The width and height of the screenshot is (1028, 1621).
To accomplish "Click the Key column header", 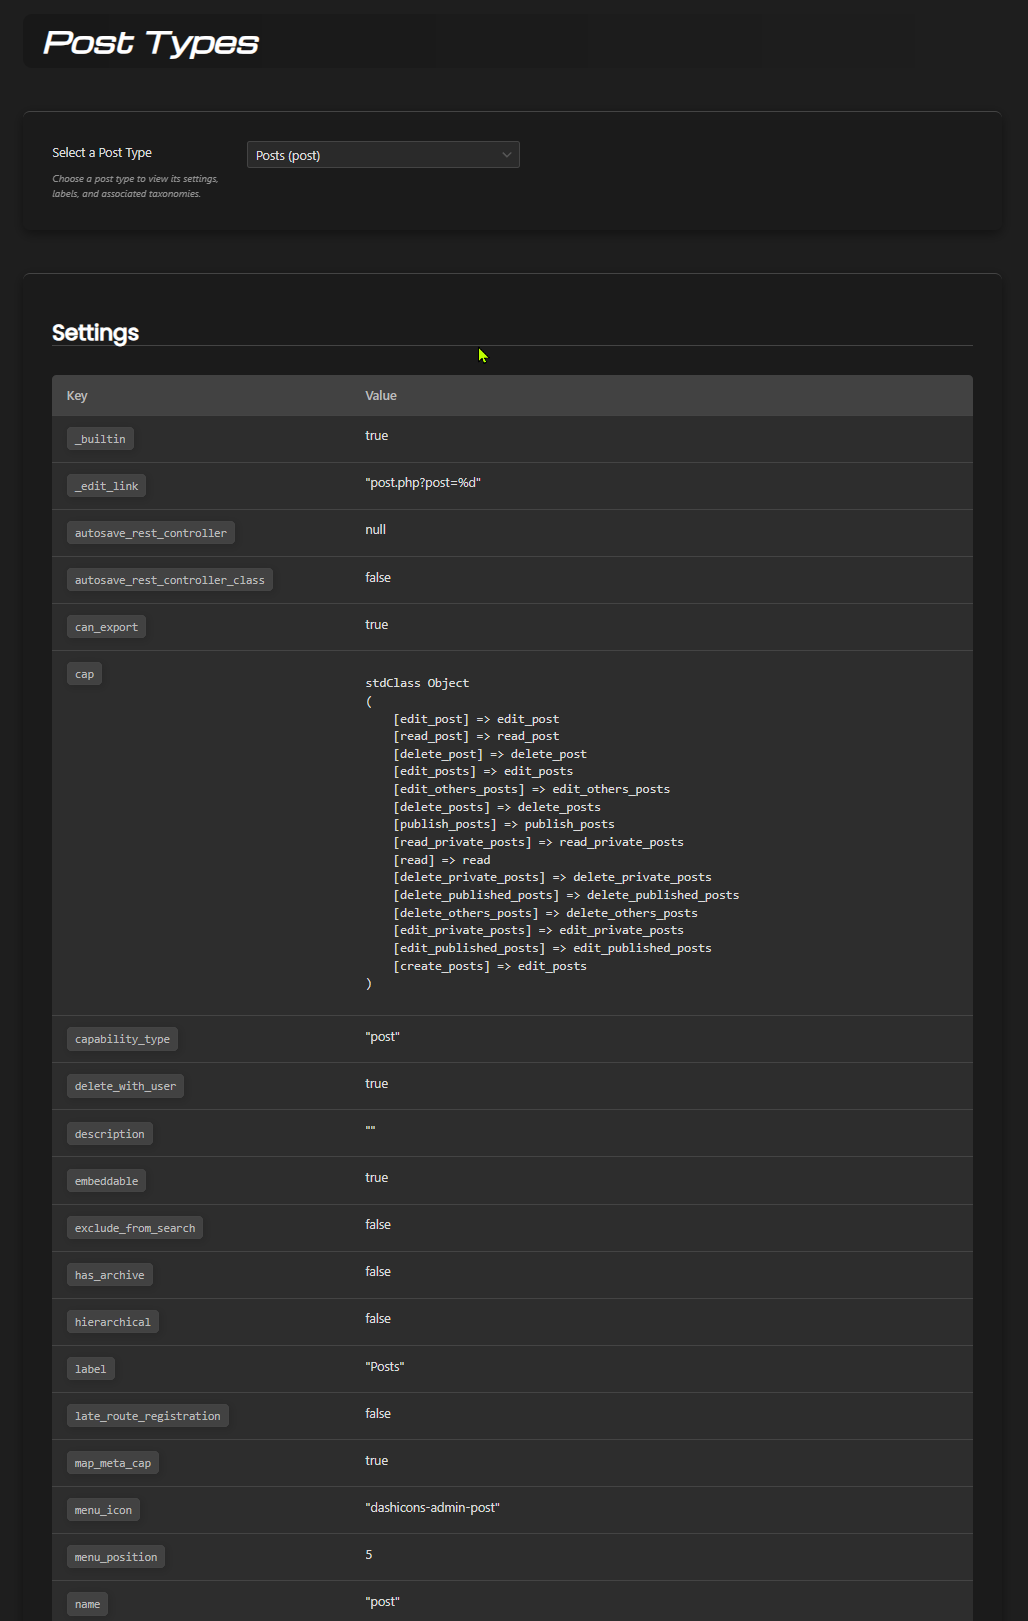I will coord(77,396).
